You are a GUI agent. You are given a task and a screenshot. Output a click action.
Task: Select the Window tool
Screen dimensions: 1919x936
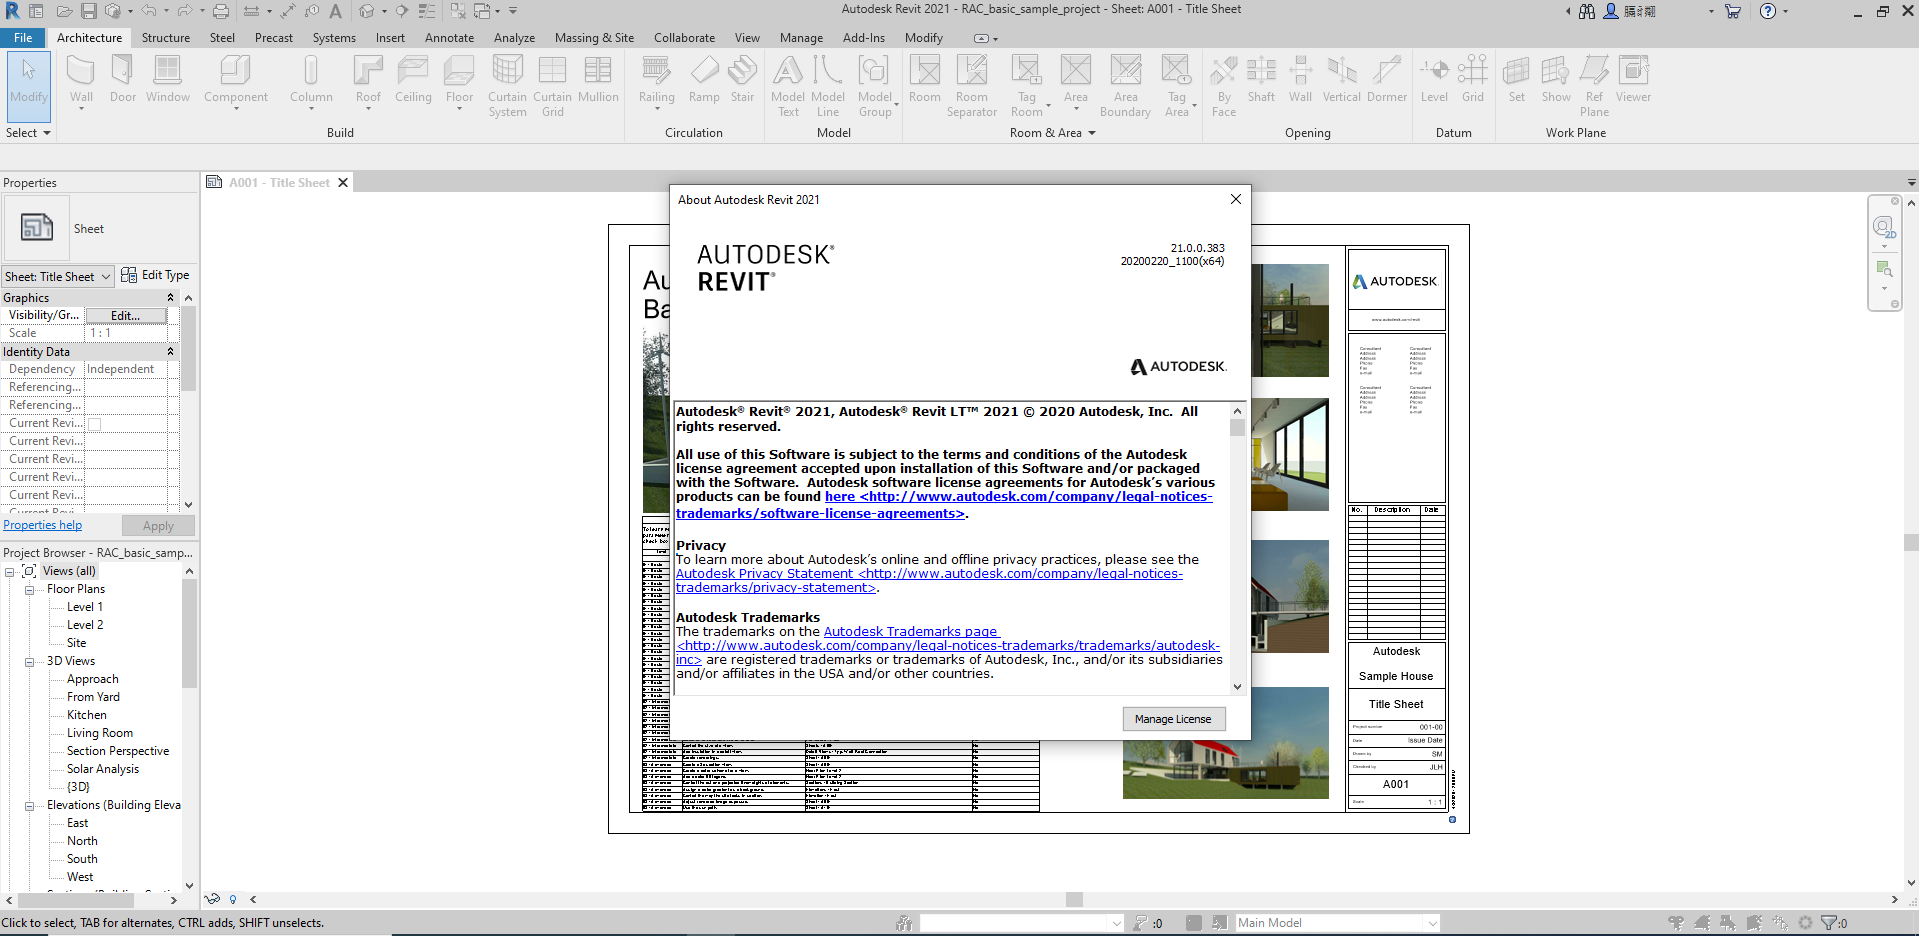pos(167,79)
